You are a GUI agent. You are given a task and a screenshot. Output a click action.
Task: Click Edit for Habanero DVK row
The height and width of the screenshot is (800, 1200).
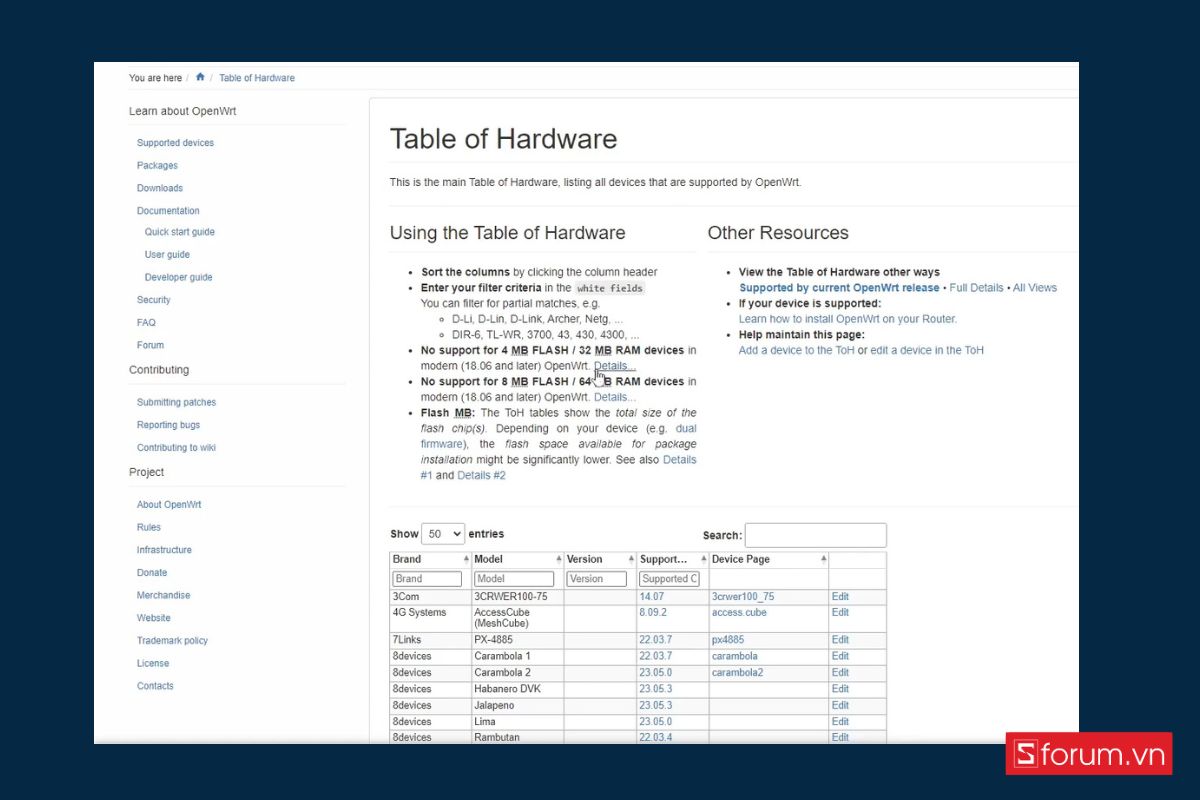point(840,689)
